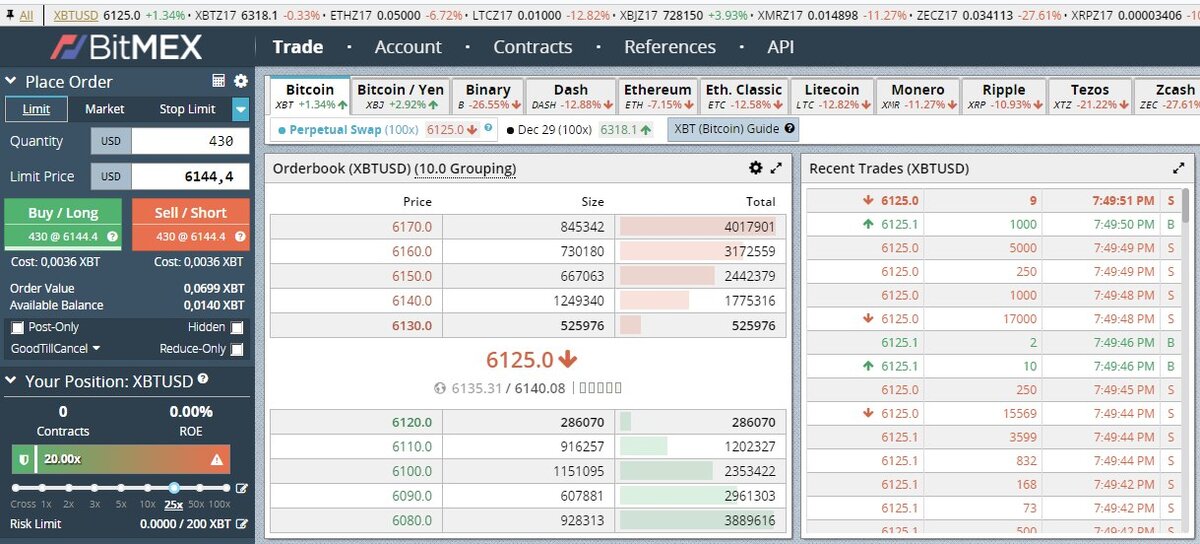Switch to the Litecoin tab
This screenshot has height=544, width=1200.
coord(831,96)
